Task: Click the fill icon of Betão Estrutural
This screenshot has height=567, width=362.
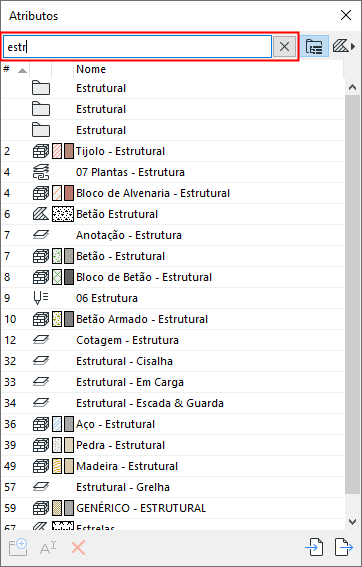Action: pyautogui.click(x=41, y=214)
